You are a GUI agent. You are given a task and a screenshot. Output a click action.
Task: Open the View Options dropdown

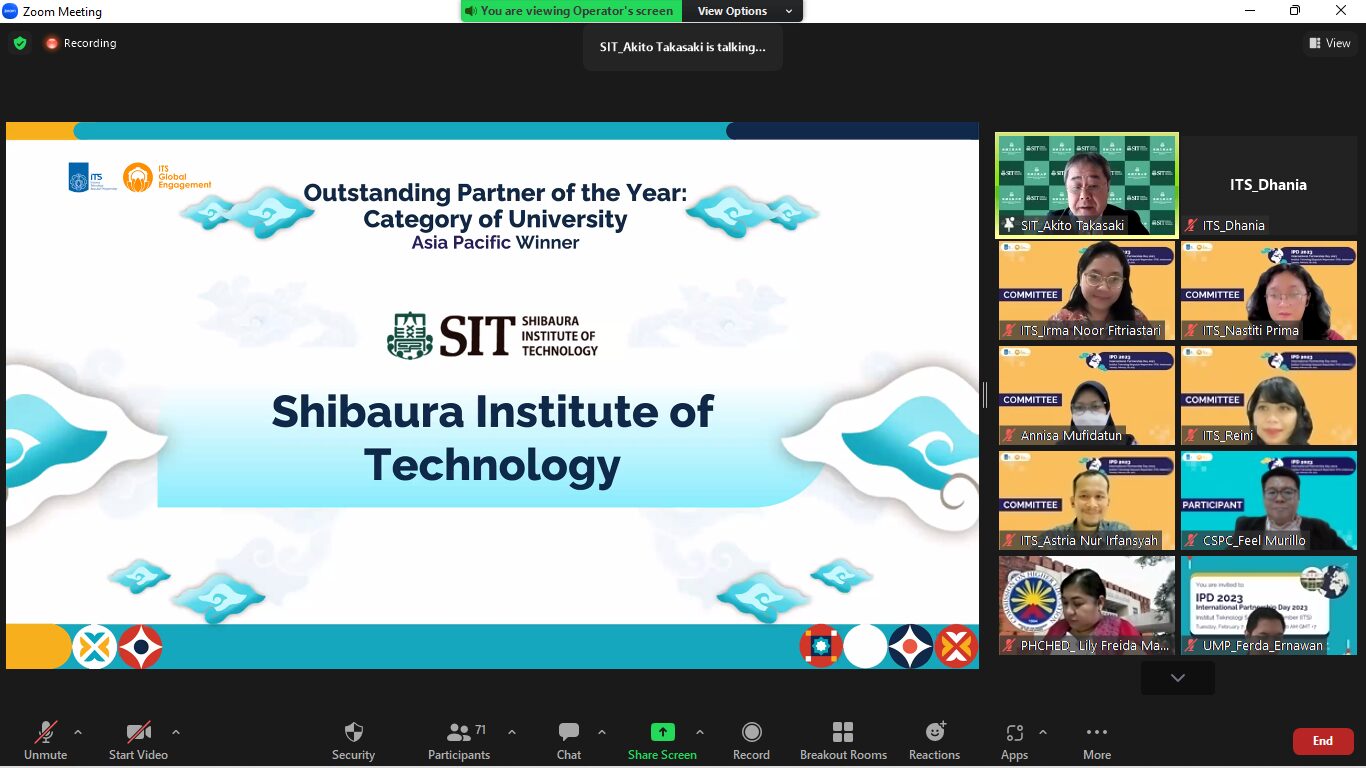tap(743, 11)
